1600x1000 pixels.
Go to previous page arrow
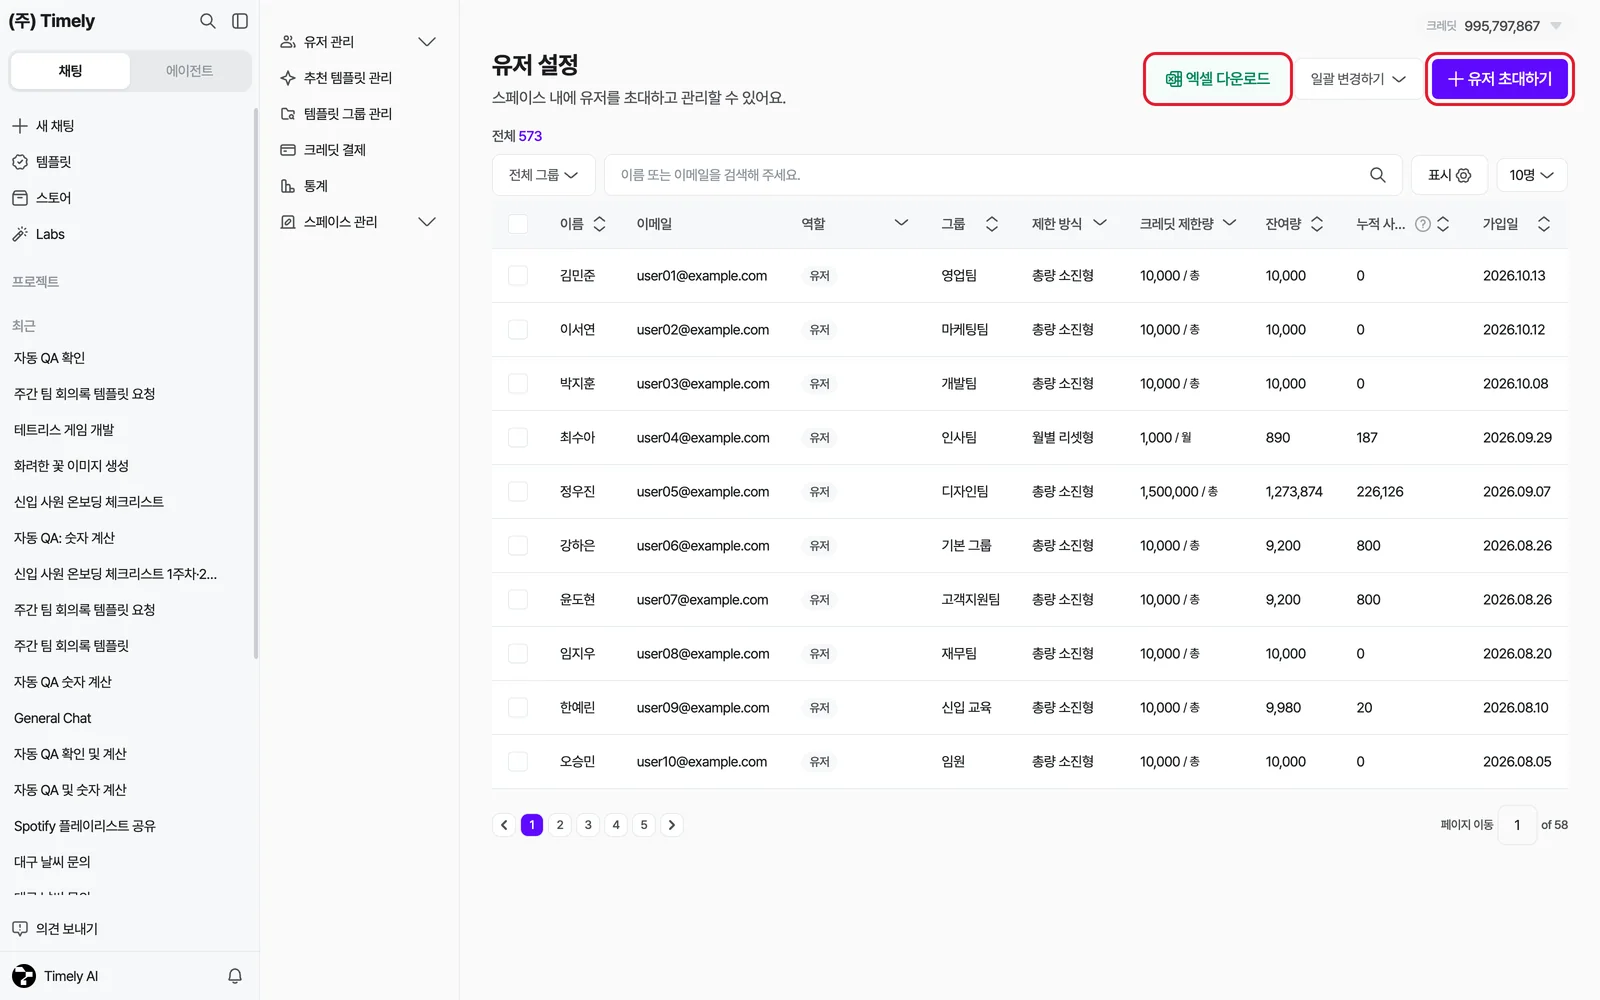coord(504,825)
